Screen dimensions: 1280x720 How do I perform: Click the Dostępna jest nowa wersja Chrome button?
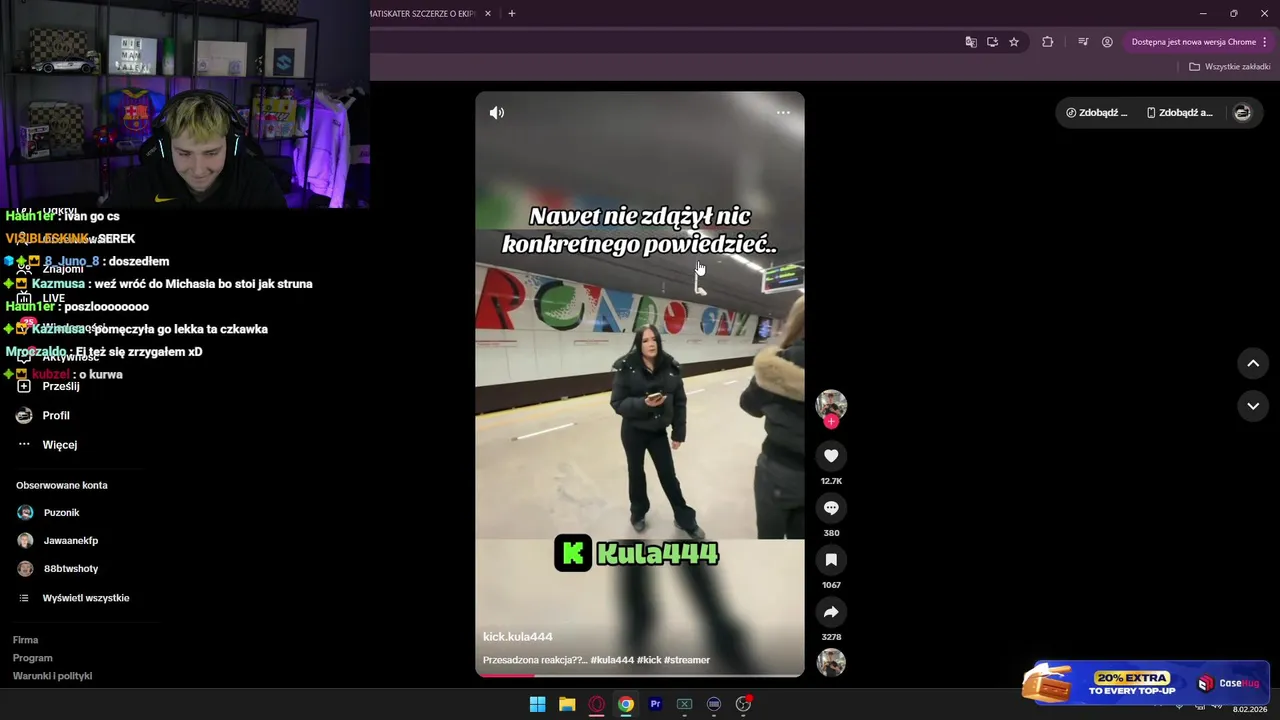(1194, 42)
